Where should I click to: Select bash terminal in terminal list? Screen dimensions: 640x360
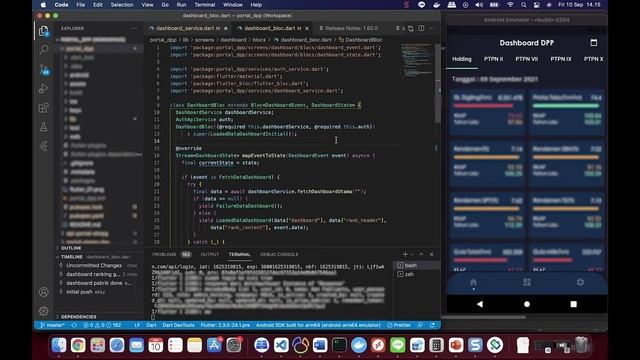click(416, 265)
